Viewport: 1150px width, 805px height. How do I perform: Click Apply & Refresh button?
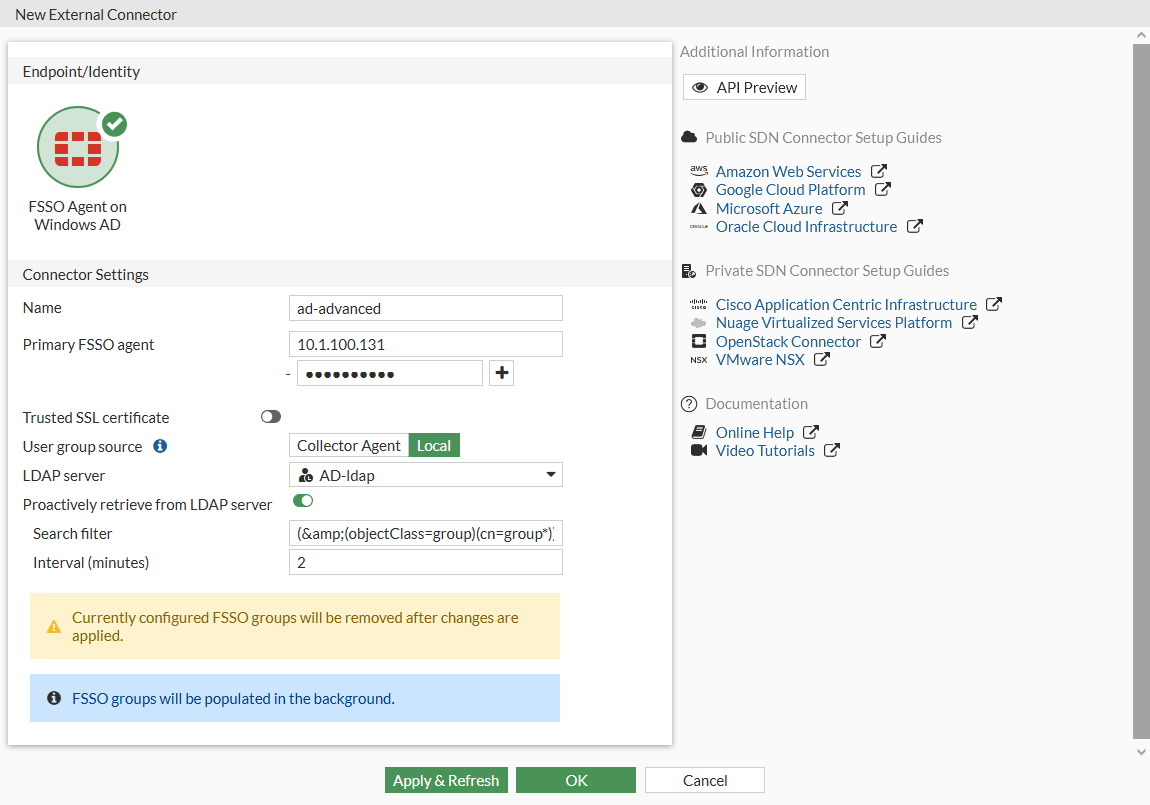(446, 780)
